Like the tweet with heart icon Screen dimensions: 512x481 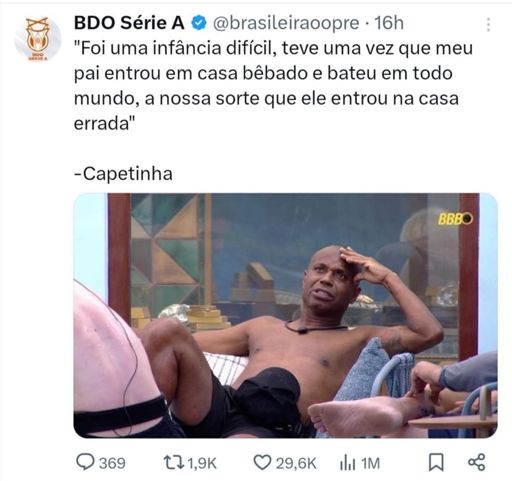click(262, 463)
